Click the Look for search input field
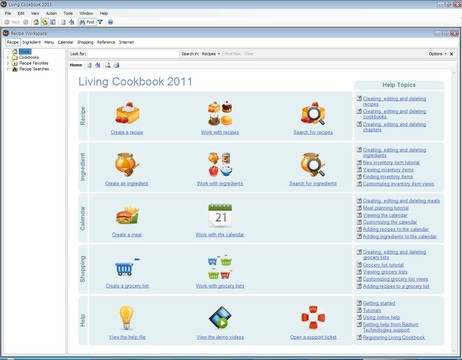The width and height of the screenshot is (462, 360). tap(133, 54)
